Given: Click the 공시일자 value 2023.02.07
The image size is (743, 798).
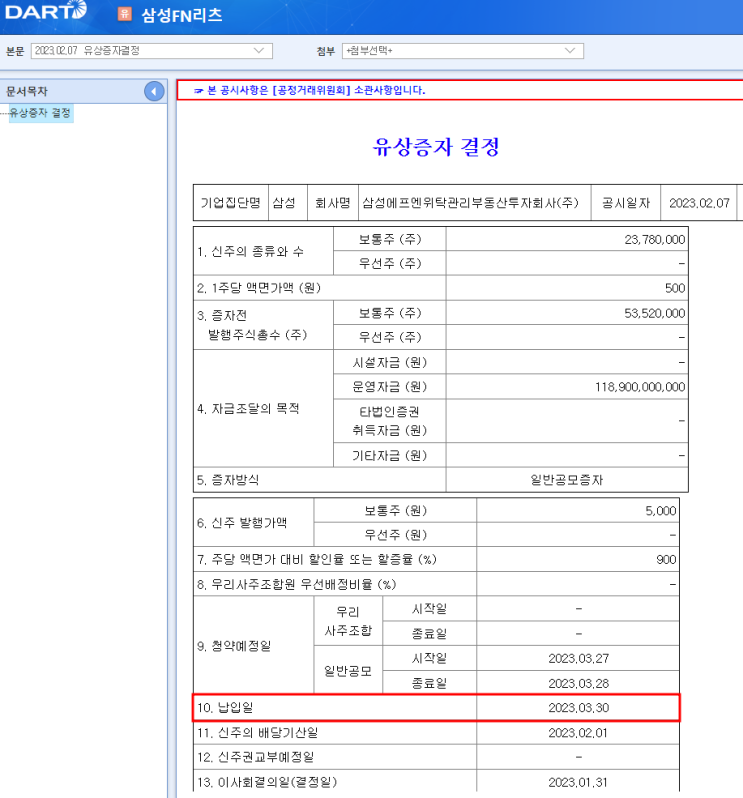Looking at the screenshot, I should point(699,203).
